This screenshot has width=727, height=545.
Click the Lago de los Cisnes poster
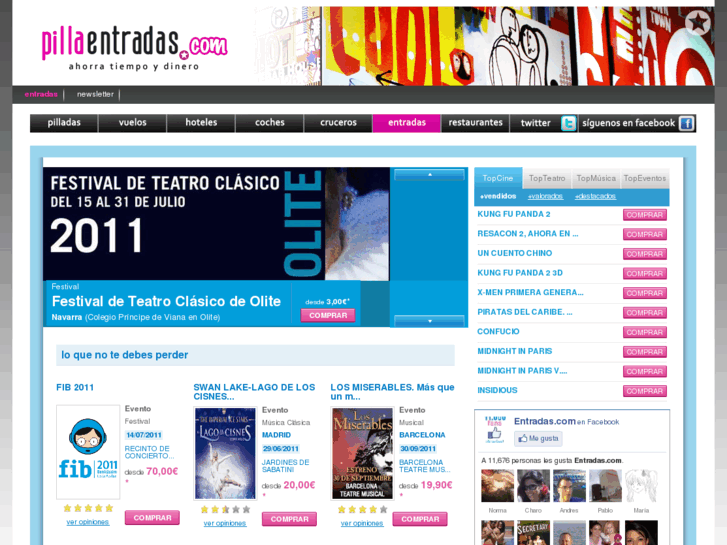tap(225, 453)
